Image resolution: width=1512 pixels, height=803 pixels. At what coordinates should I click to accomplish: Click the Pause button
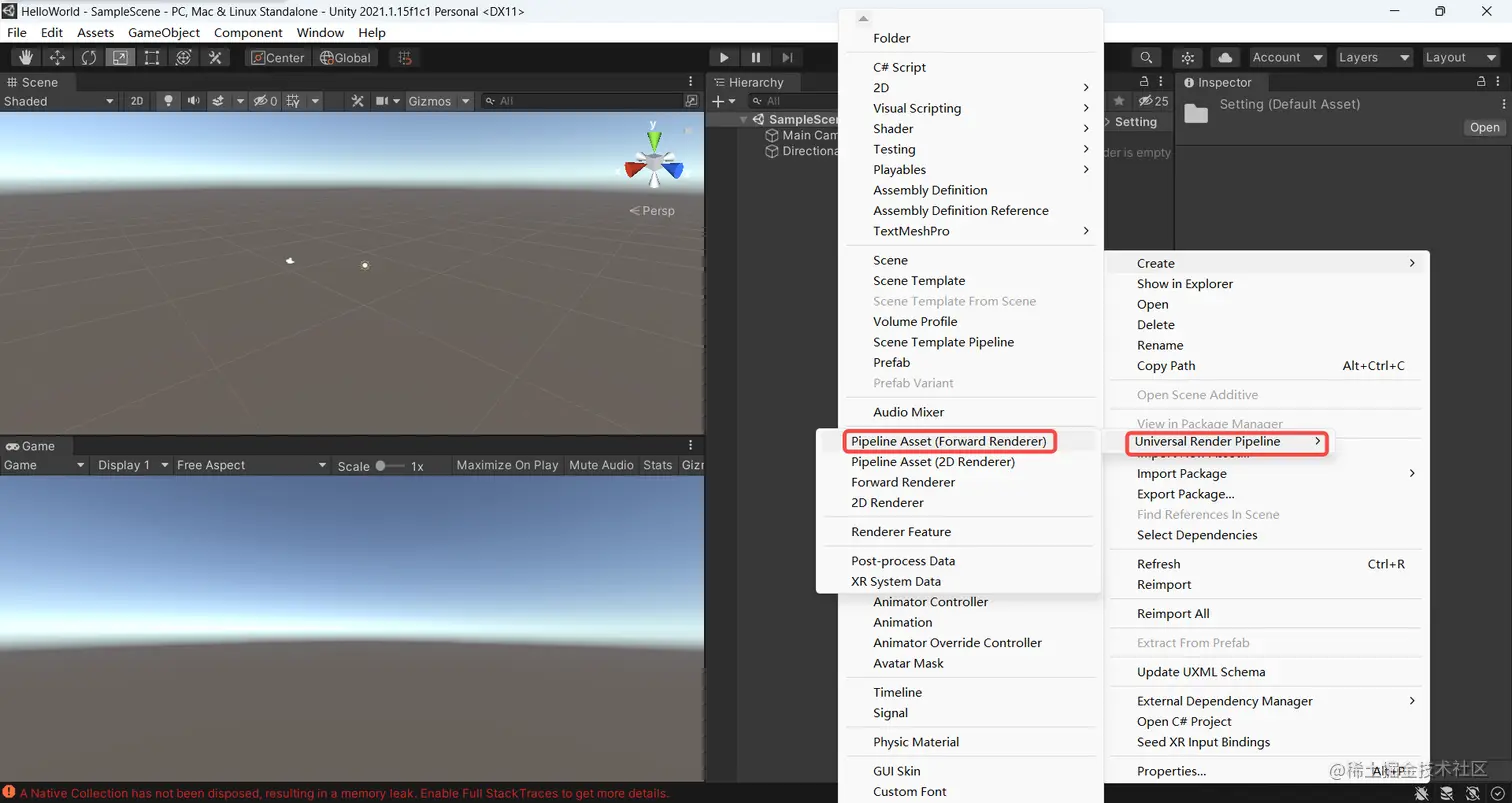(x=756, y=57)
